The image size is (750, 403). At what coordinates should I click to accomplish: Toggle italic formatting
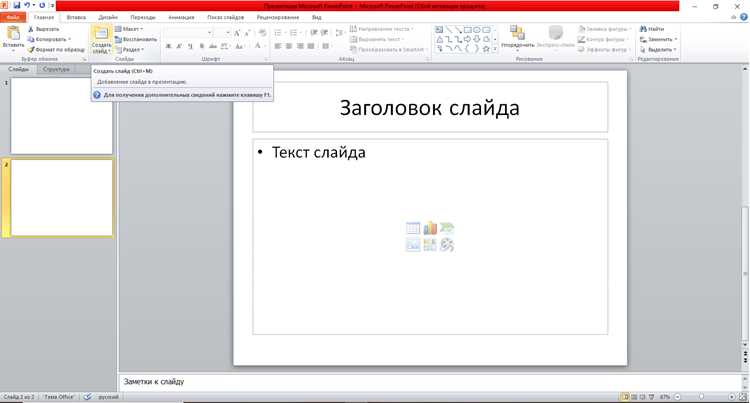[179, 46]
